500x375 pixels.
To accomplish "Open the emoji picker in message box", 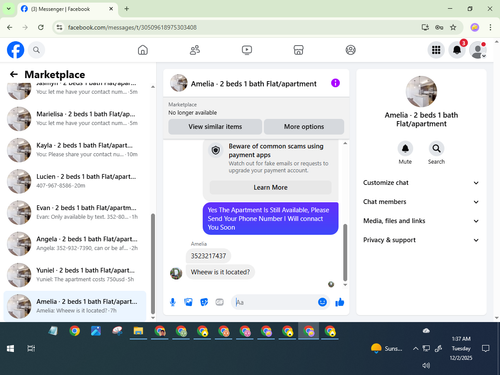I will point(322,302).
